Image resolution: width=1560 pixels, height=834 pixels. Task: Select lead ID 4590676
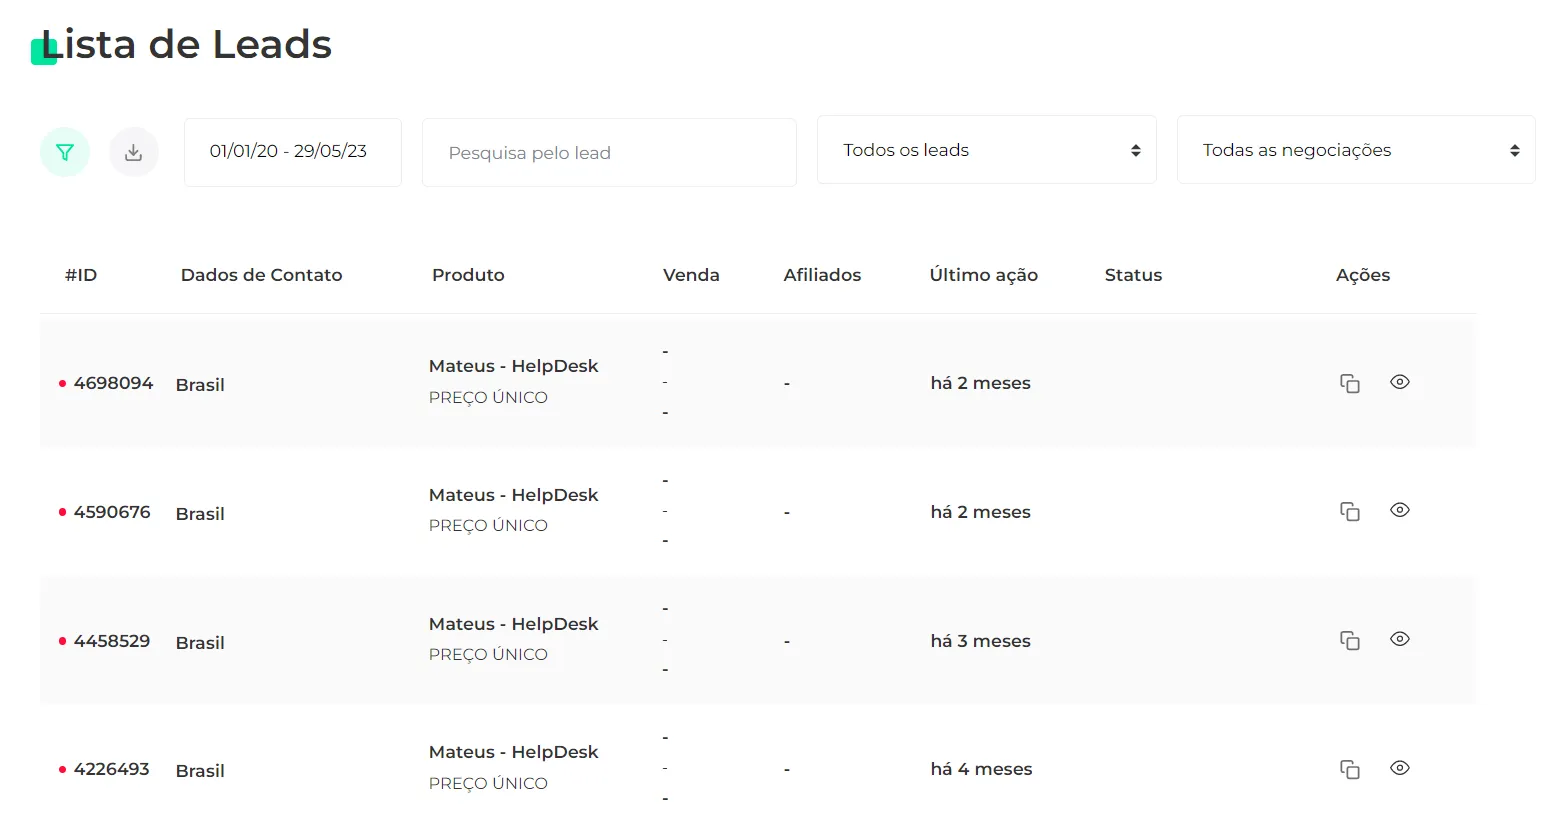coord(112,512)
